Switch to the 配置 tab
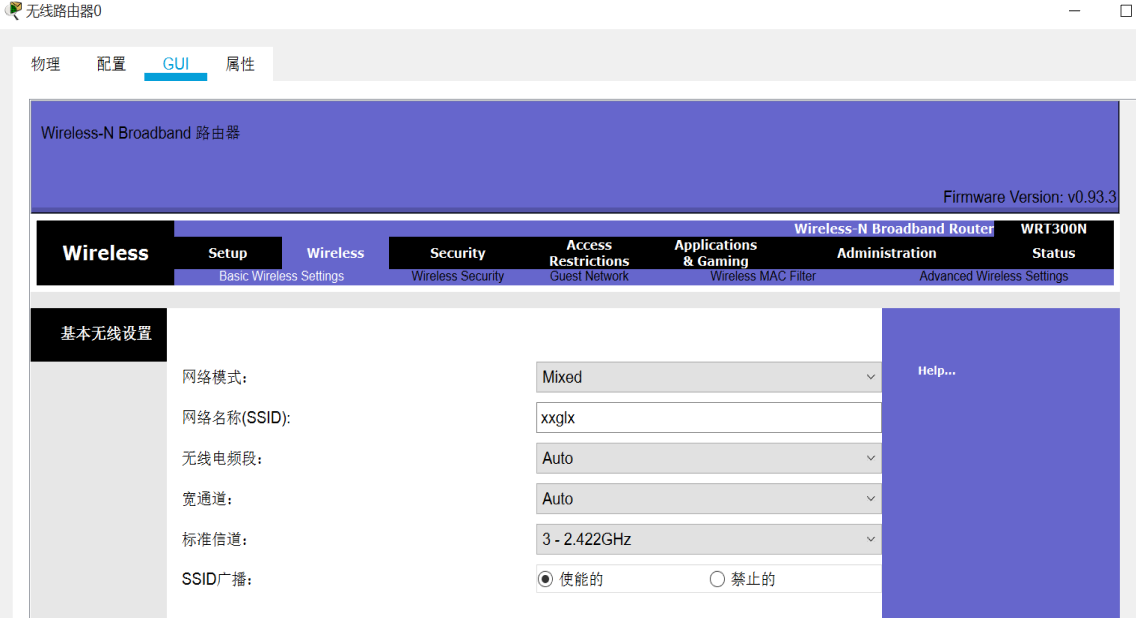This screenshot has height=618, width=1136. pos(111,64)
